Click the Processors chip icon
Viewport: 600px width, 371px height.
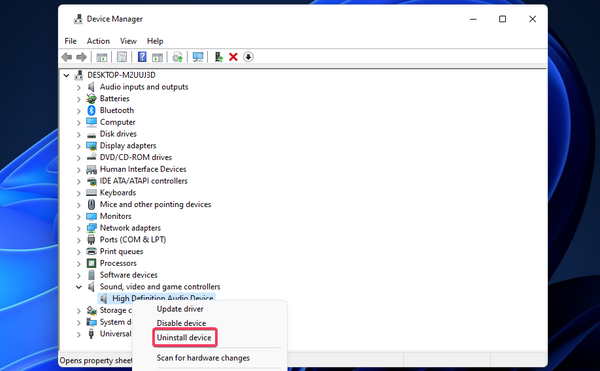point(91,263)
